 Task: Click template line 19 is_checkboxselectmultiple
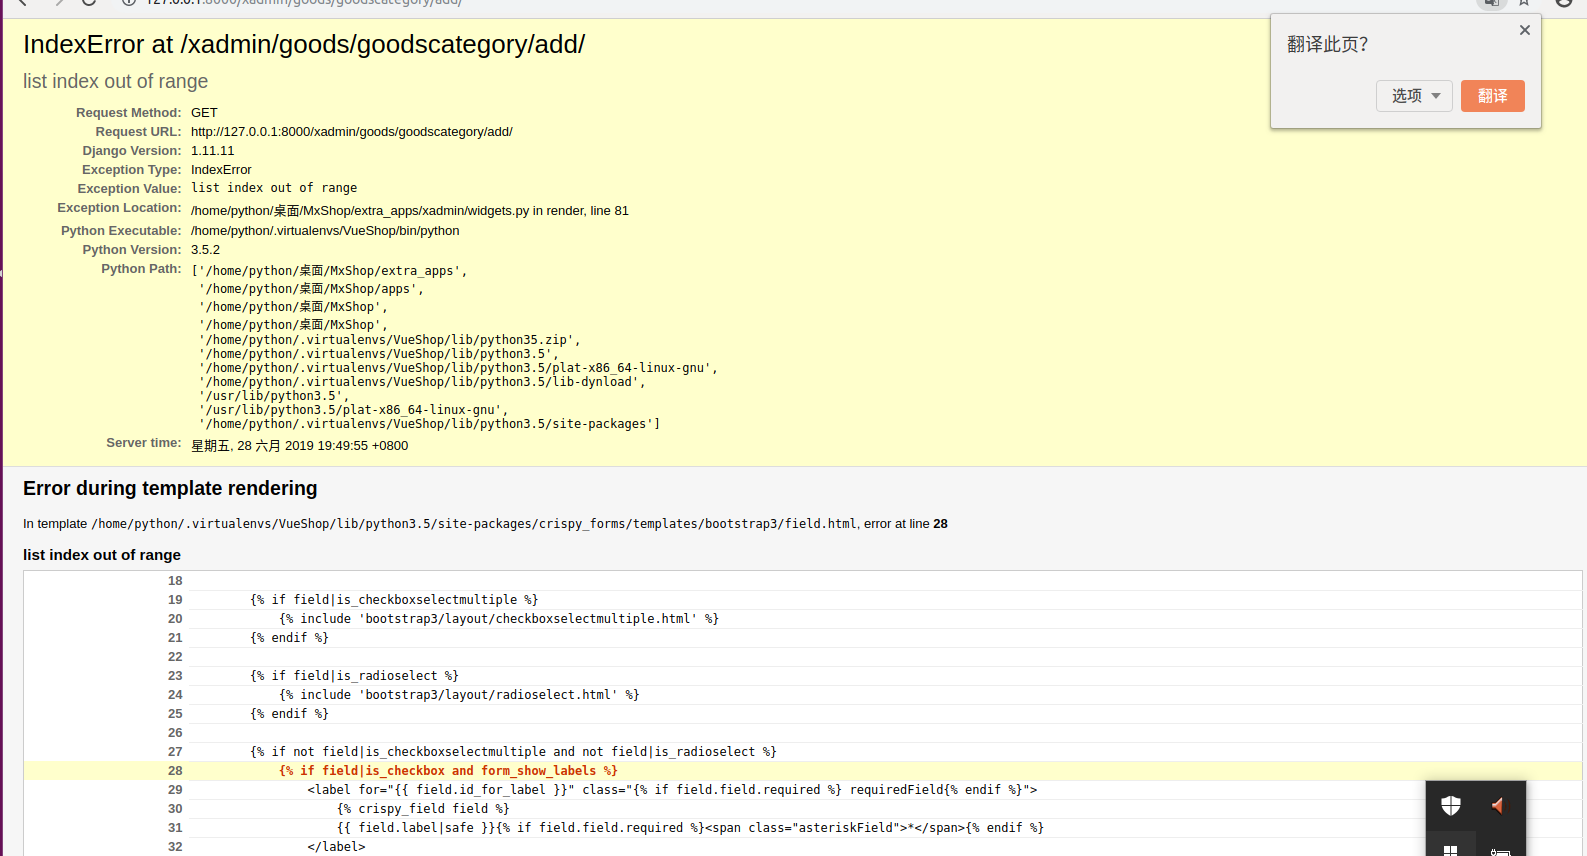point(394,600)
